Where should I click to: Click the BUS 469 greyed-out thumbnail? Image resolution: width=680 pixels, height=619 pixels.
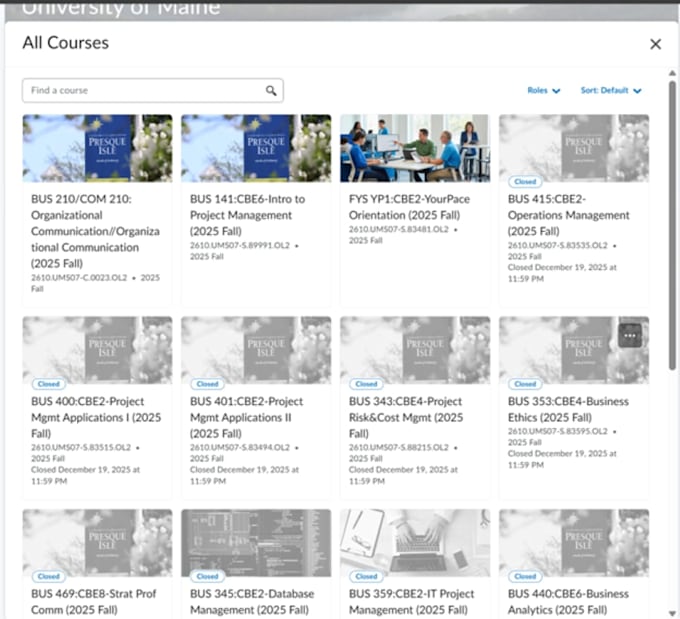(x=97, y=542)
